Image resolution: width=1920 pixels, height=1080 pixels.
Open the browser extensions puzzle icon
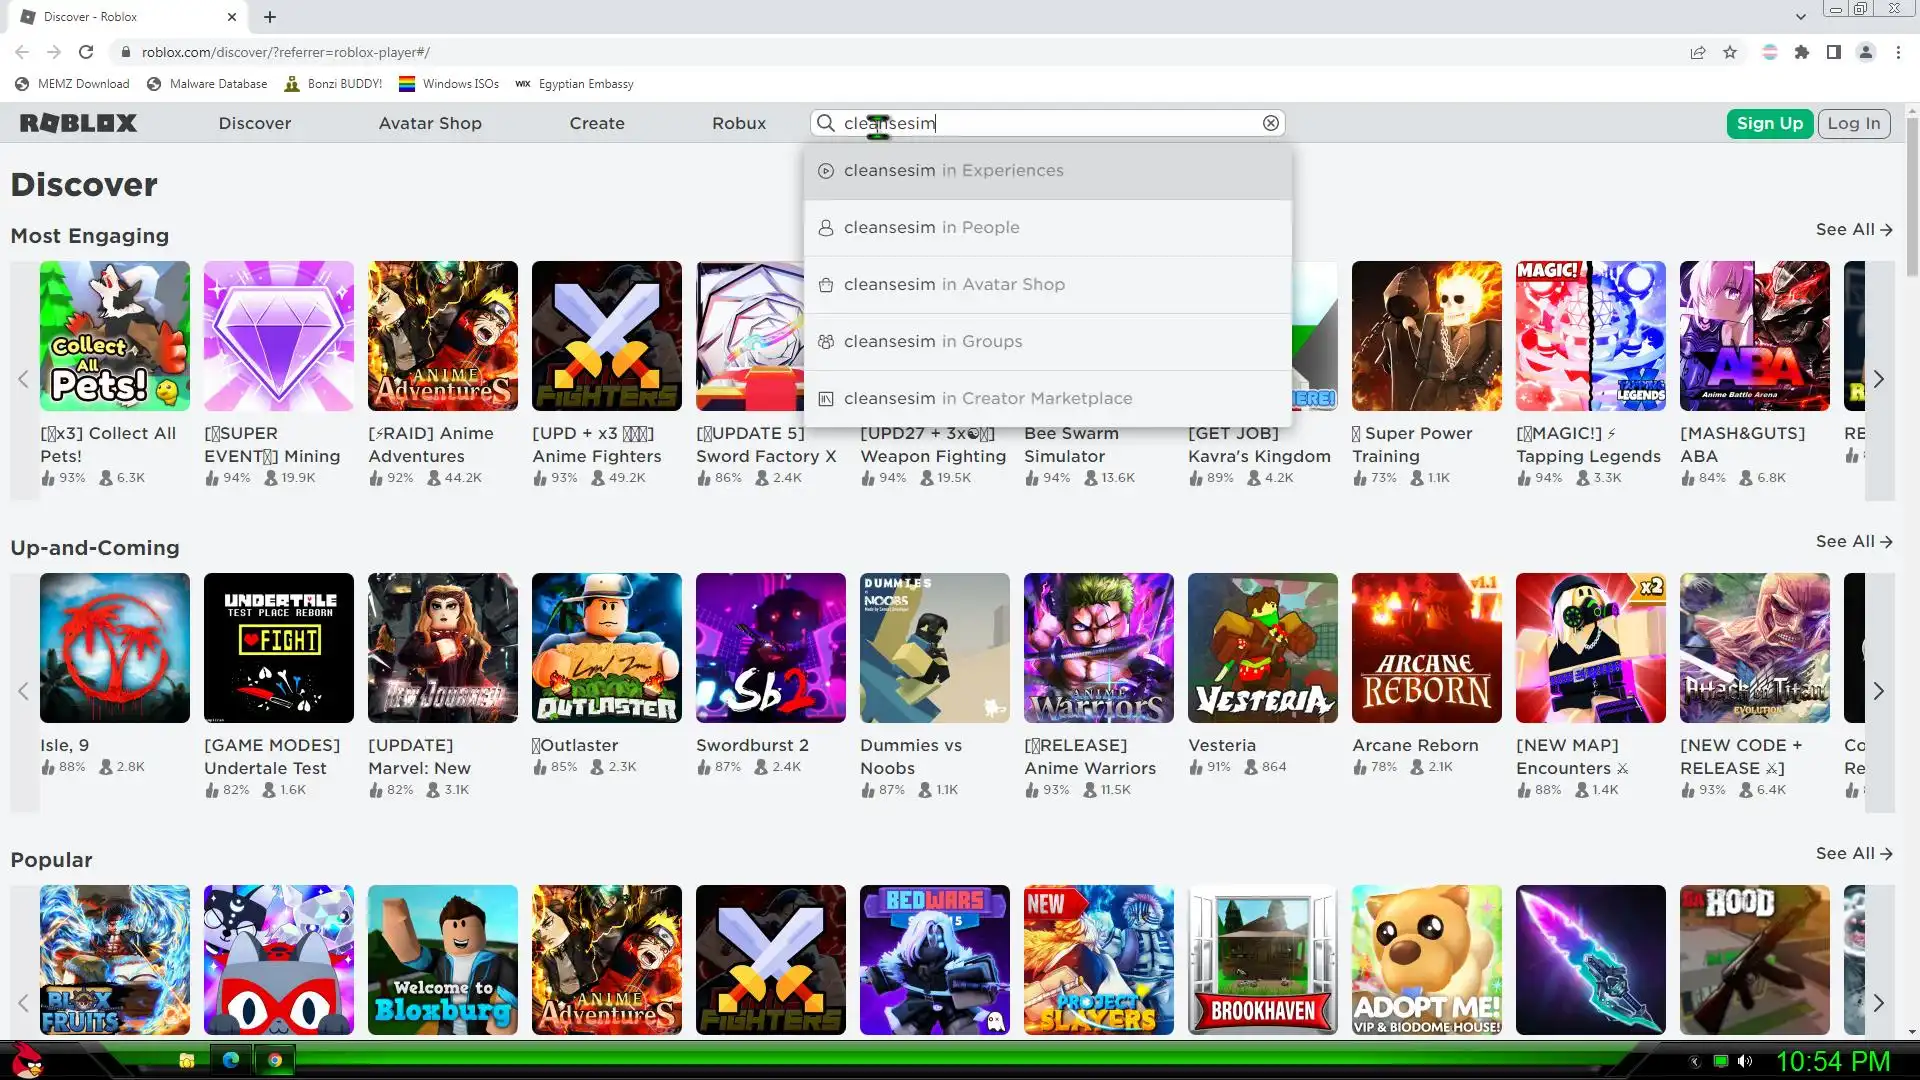1802,52
